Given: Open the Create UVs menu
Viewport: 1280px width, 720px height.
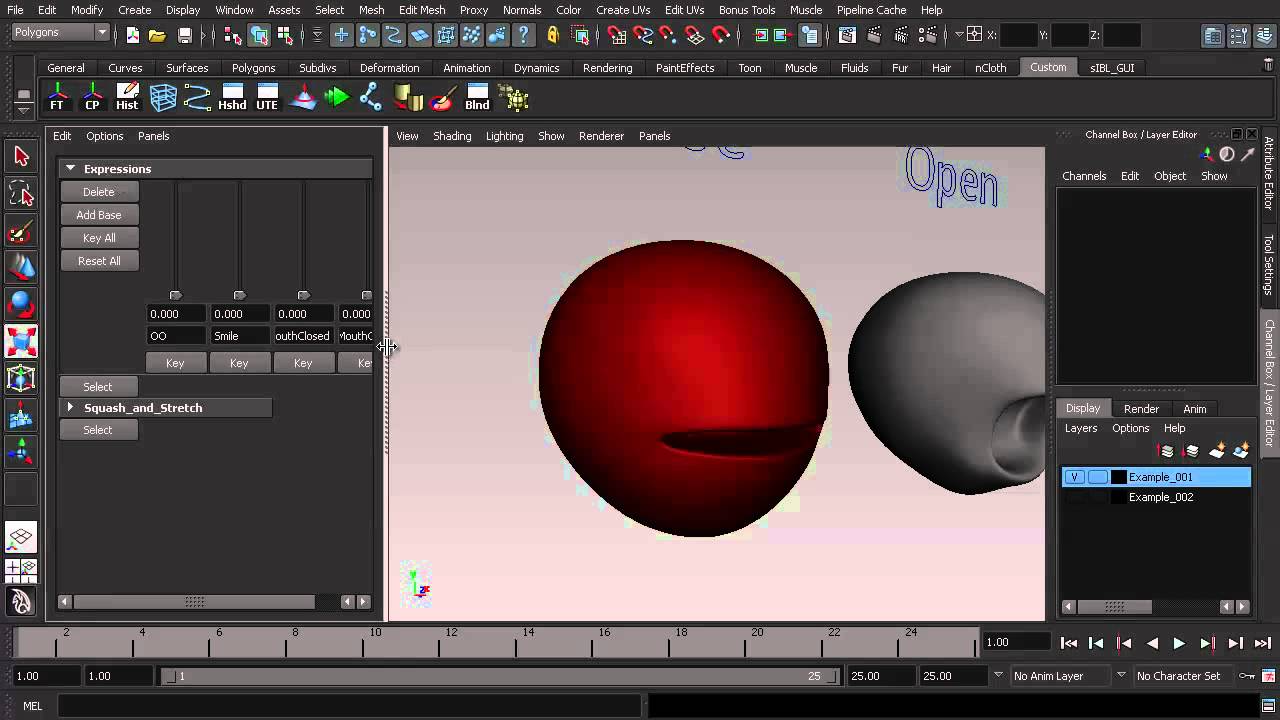Looking at the screenshot, I should 622,10.
